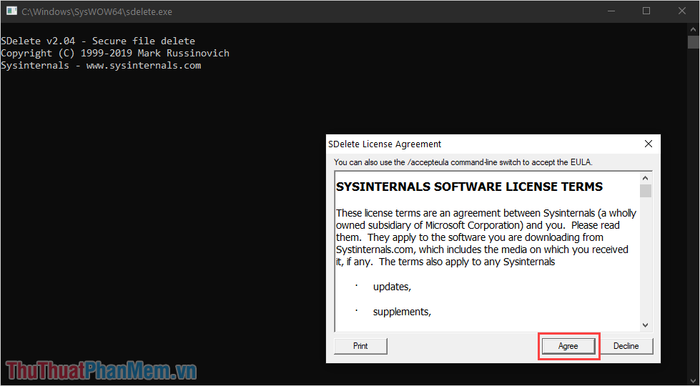Click the SYSINTERNALS SOFTWARE LICENSE TERMS heading
This screenshot has height=386, width=700.
coord(469,187)
